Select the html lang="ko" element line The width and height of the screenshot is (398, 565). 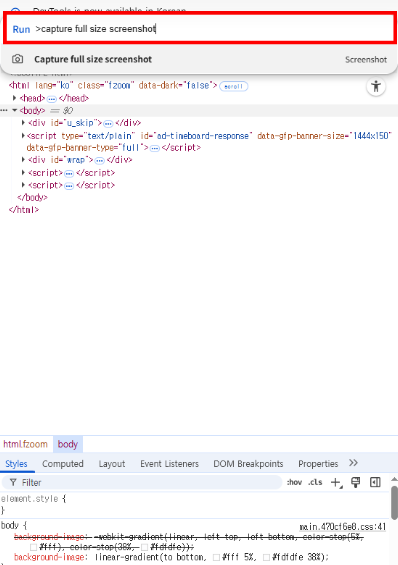(x=113, y=86)
